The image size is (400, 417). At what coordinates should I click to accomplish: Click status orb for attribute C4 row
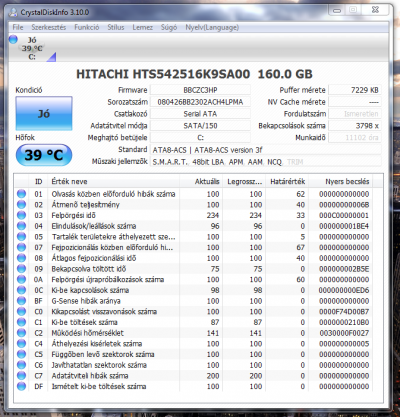point(21,343)
